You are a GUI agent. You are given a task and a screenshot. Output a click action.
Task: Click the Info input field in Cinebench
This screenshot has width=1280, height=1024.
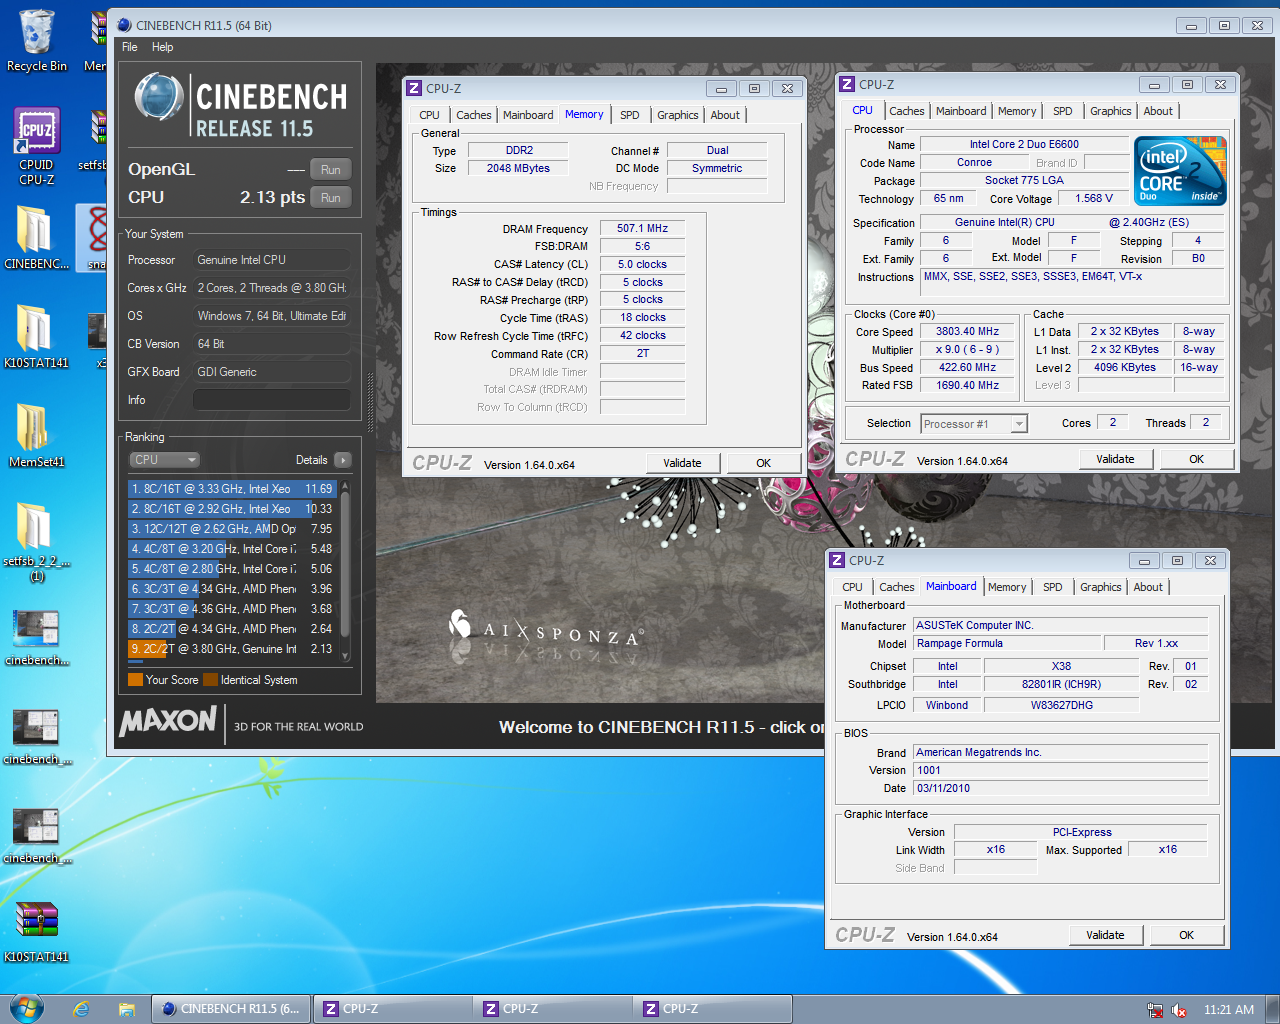click(x=271, y=400)
